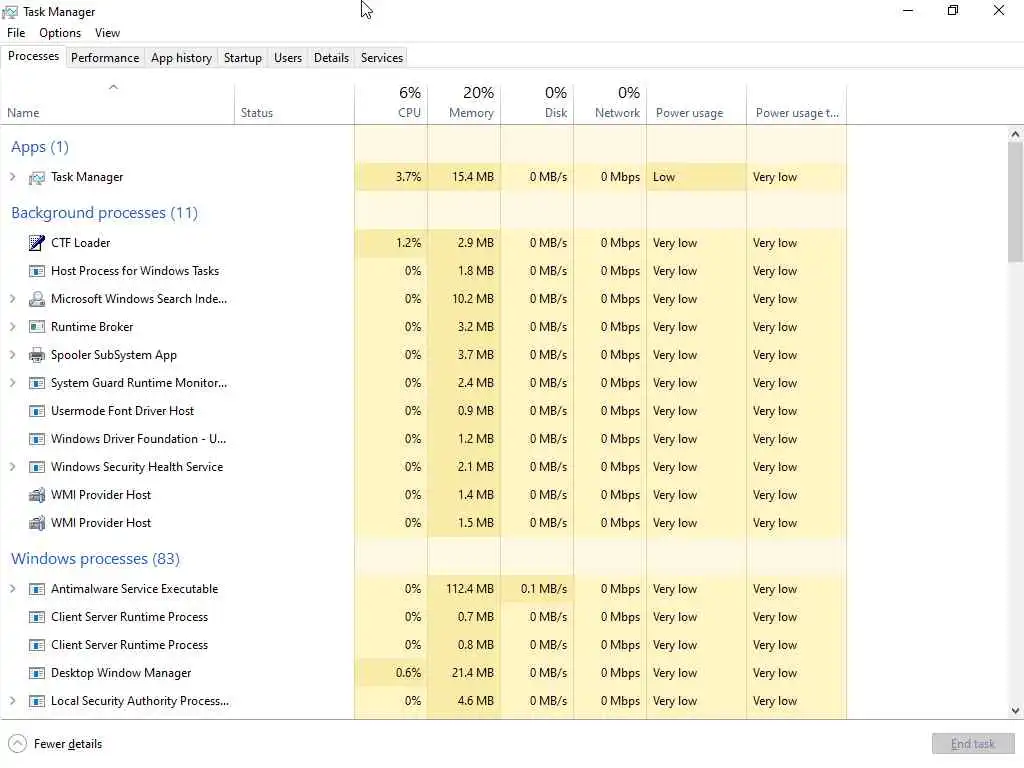Sort by the Status column header
This screenshot has height=768, width=1024.
click(295, 103)
